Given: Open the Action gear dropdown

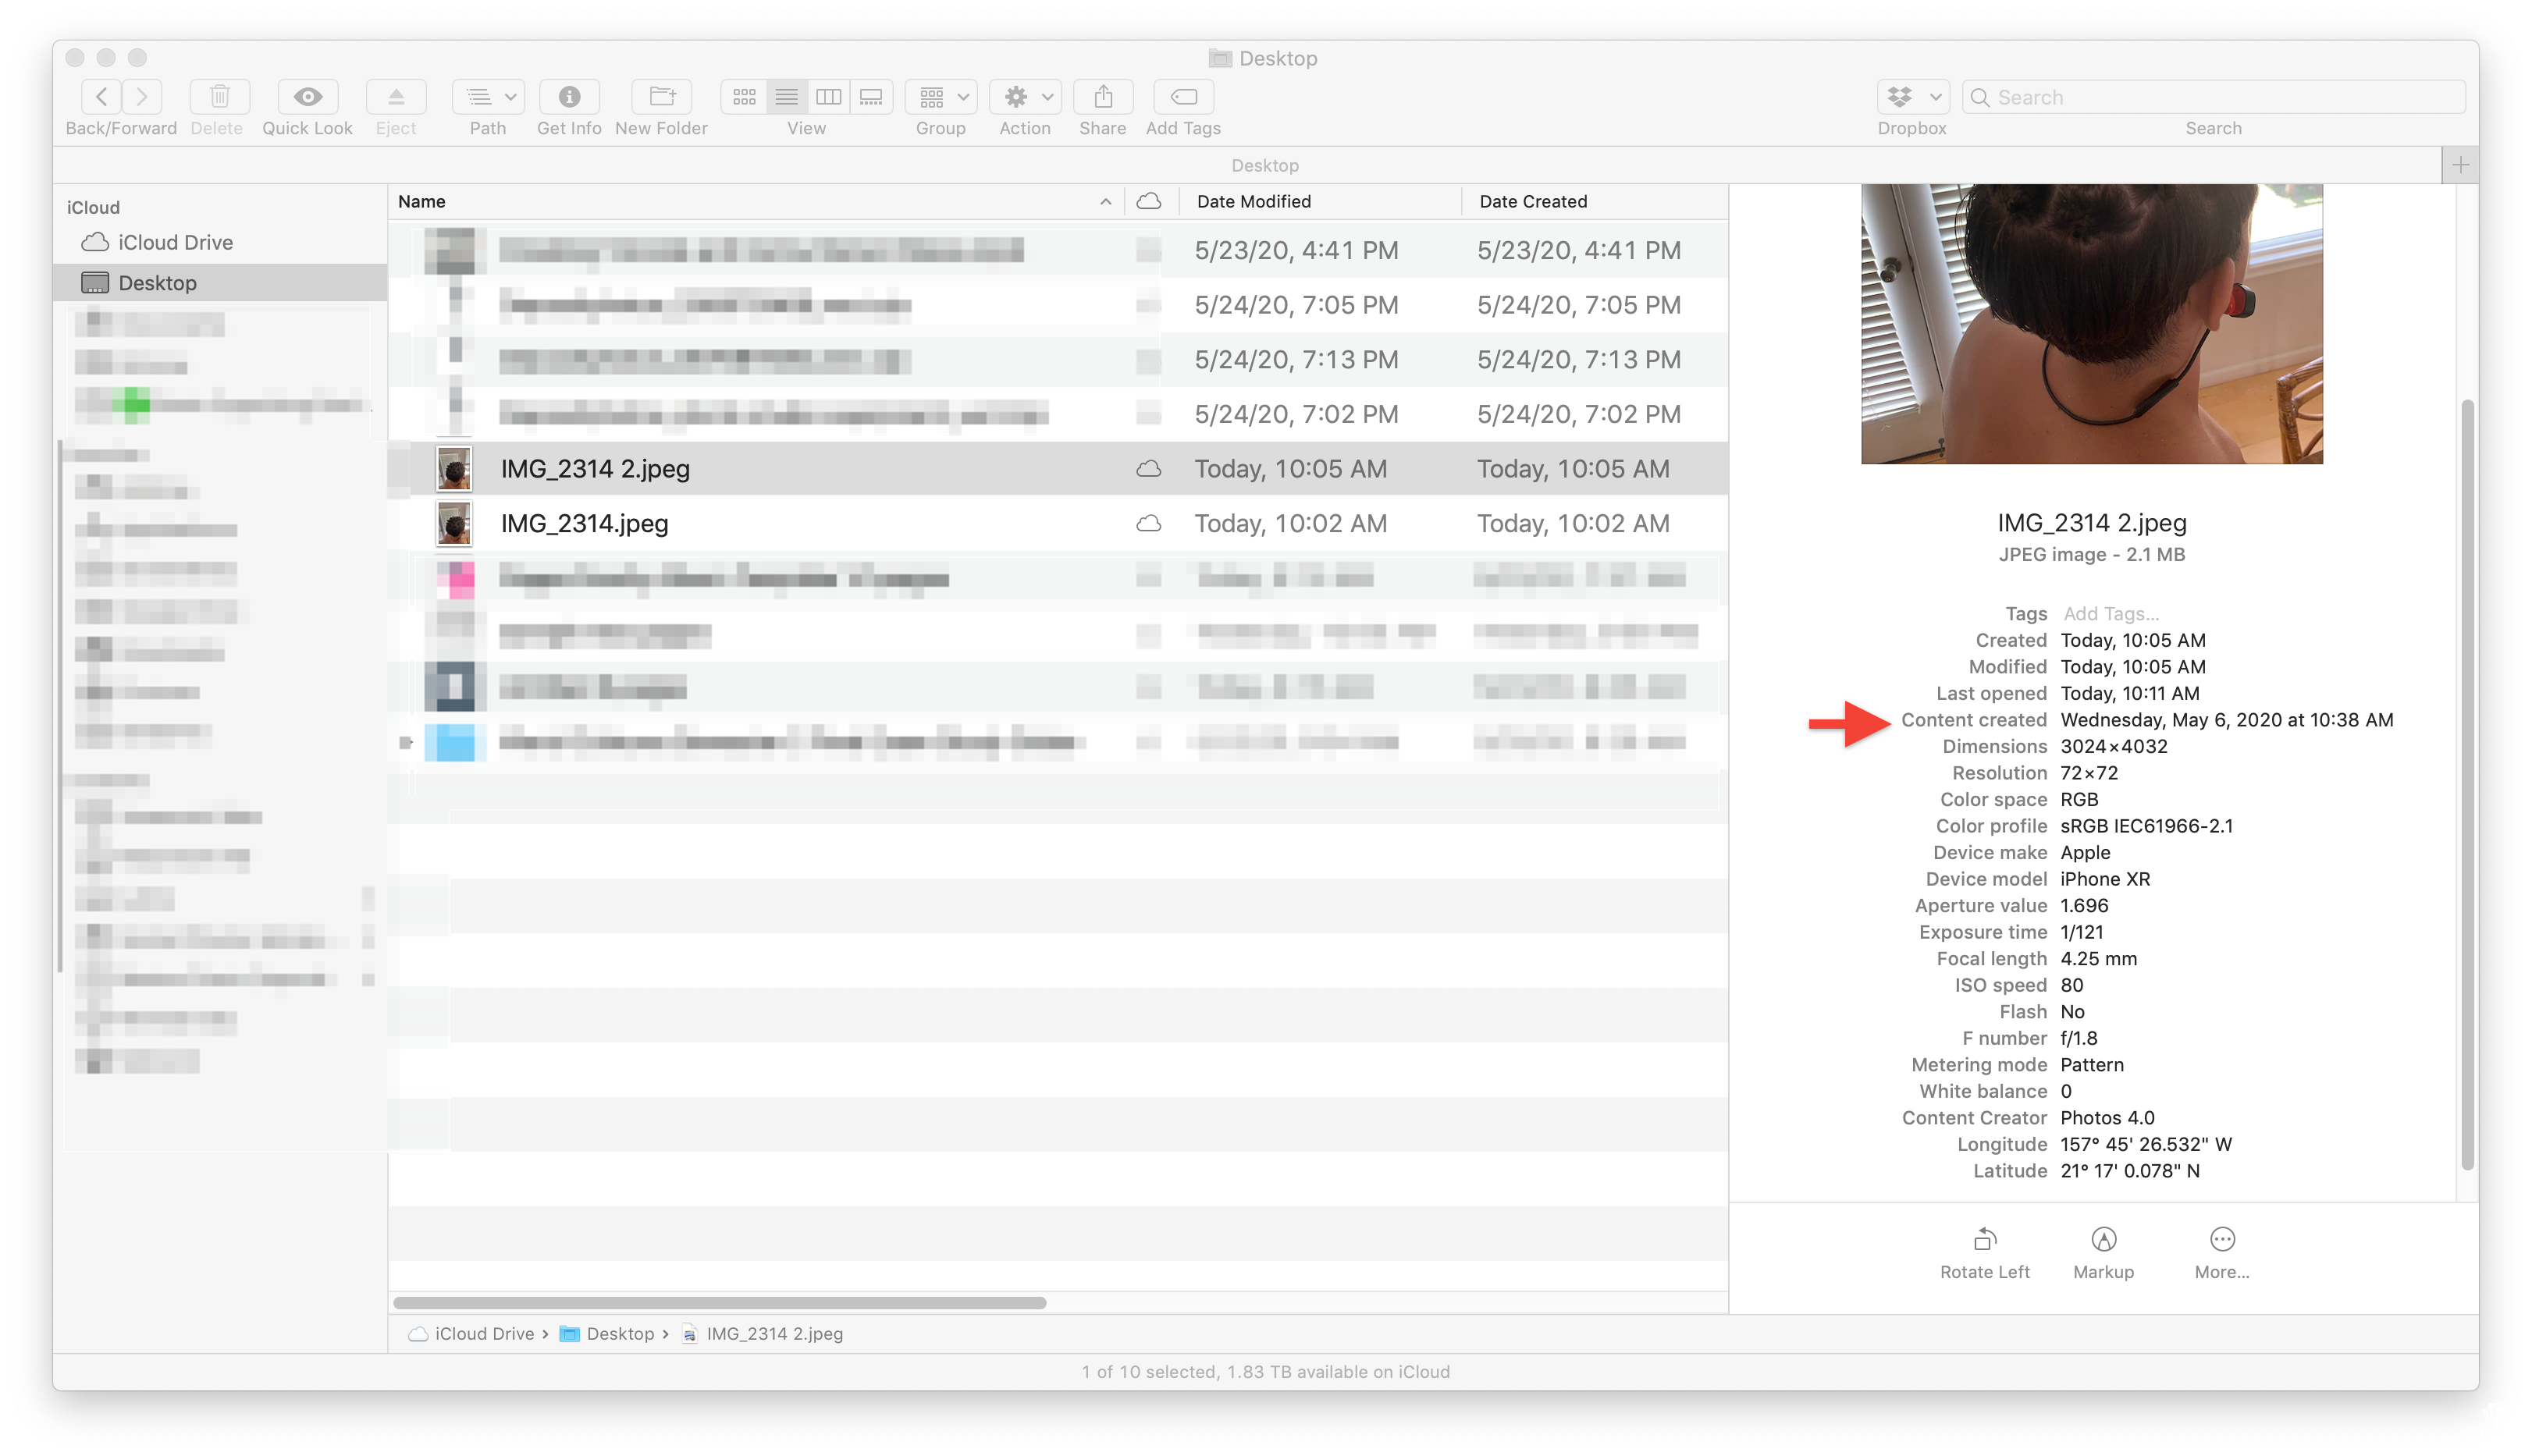Looking at the screenshot, I should point(1025,97).
